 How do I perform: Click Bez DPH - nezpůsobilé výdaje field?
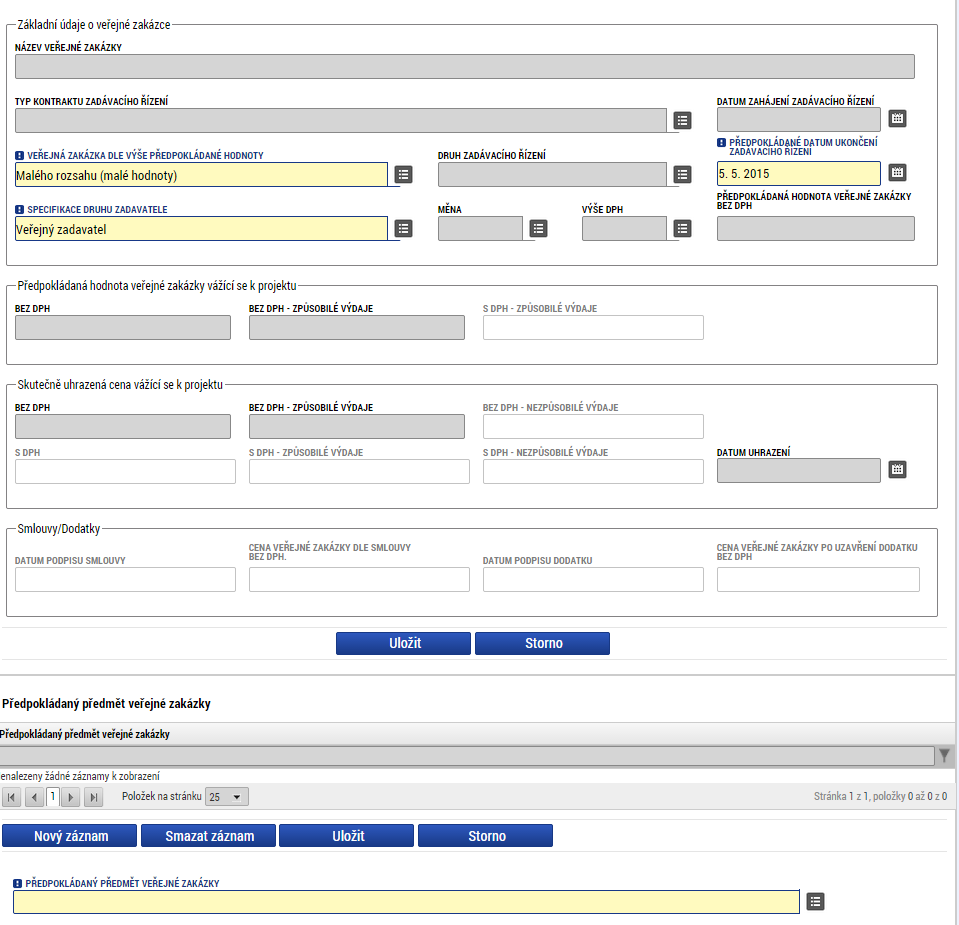coord(593,426)
